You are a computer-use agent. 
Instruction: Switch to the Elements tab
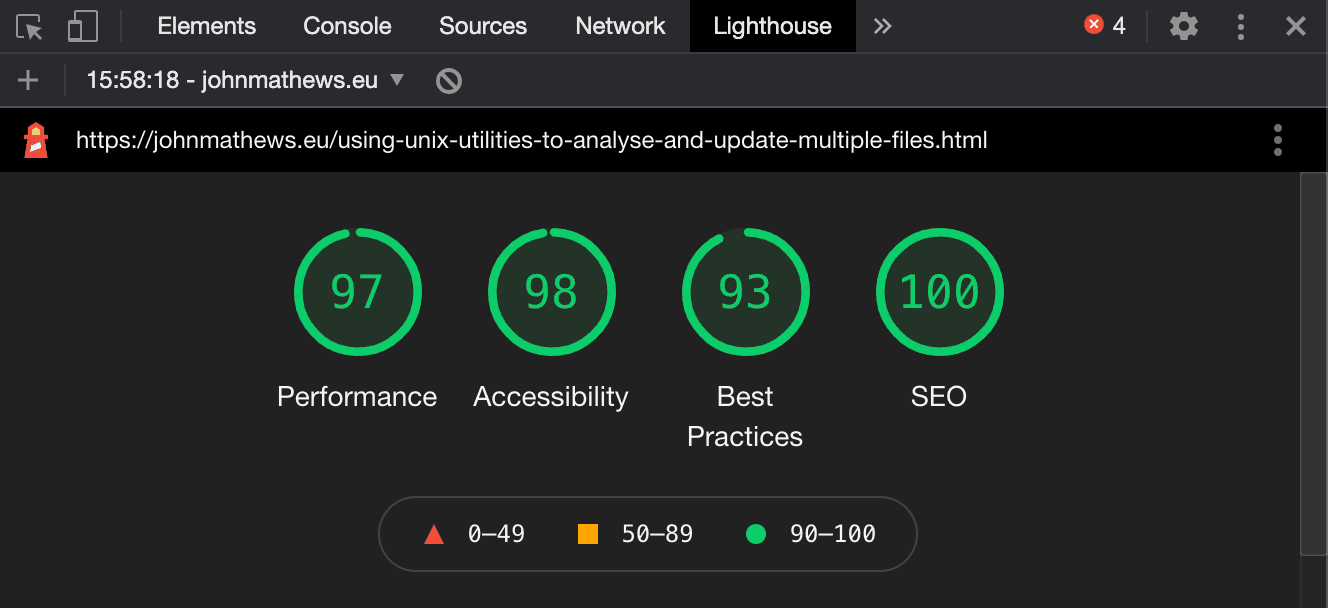(x=206, y=26)
